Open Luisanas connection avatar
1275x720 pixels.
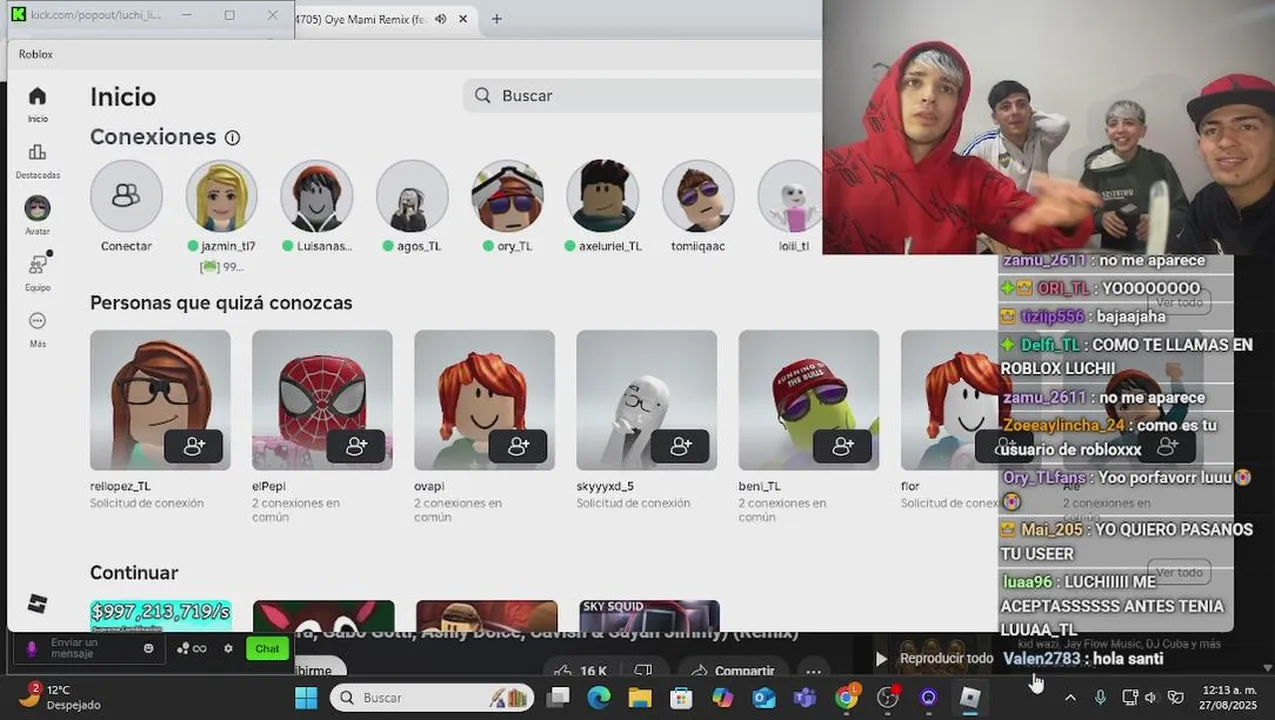316,196
